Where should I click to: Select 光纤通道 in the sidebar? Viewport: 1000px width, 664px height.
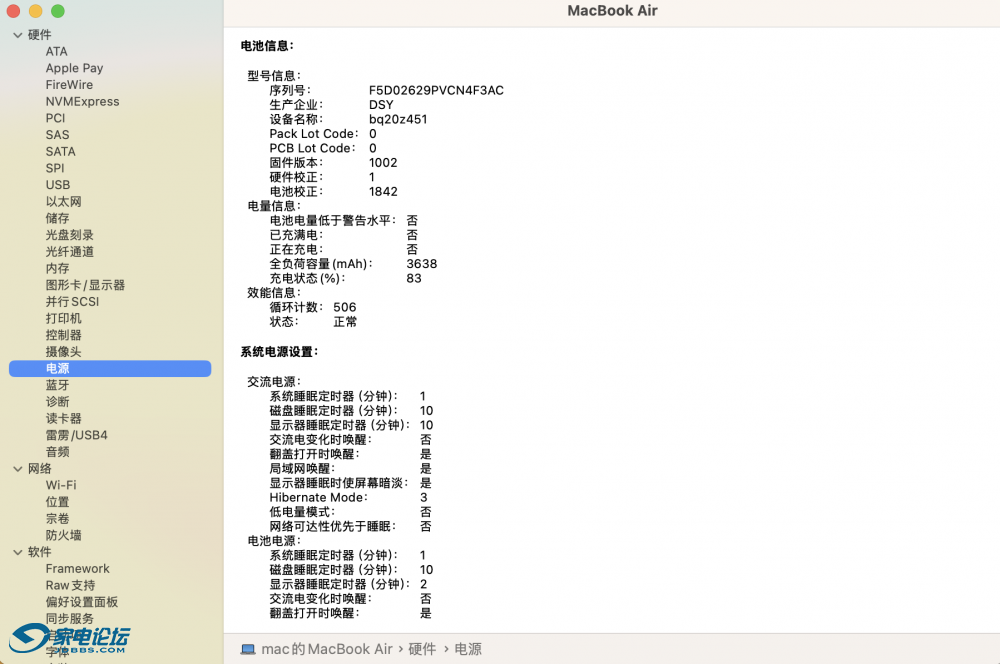click(70, 252)
